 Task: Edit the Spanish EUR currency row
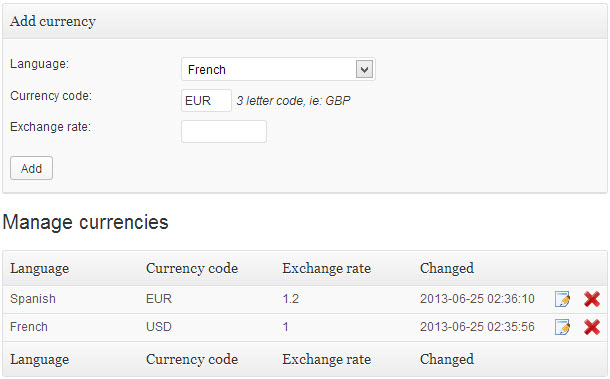click(x=562, y=299)
